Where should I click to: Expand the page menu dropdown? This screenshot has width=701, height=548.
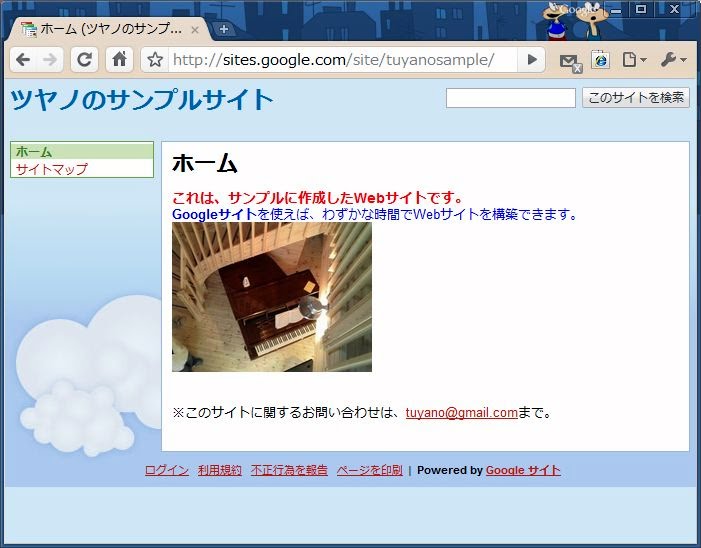coord(633,60)
